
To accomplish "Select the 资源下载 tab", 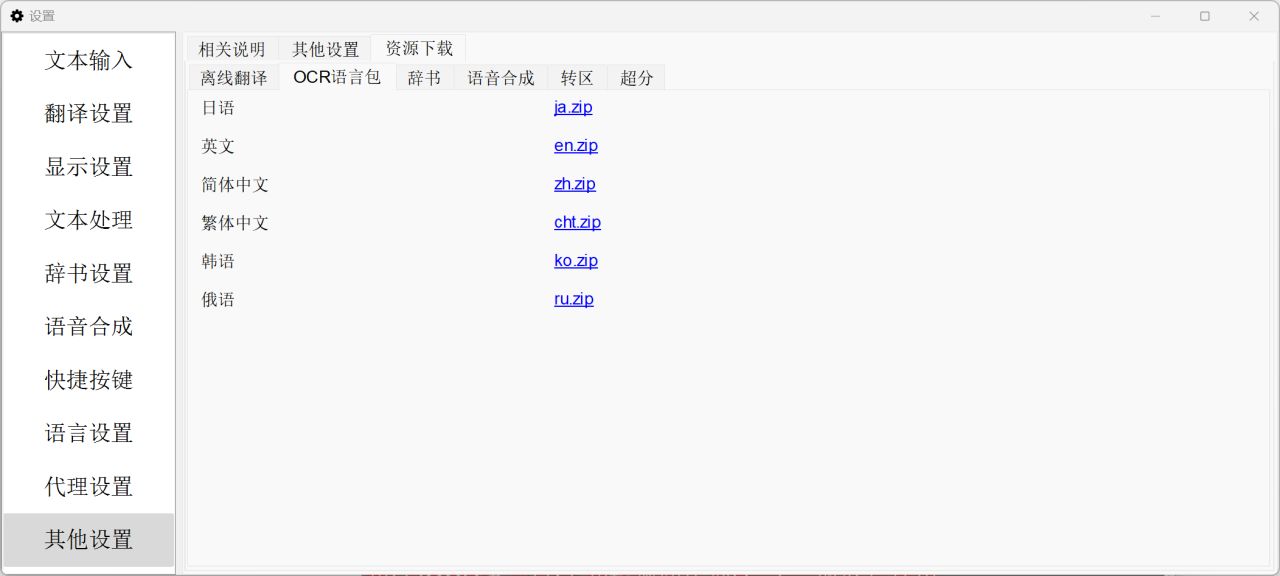I will (419, 48).
